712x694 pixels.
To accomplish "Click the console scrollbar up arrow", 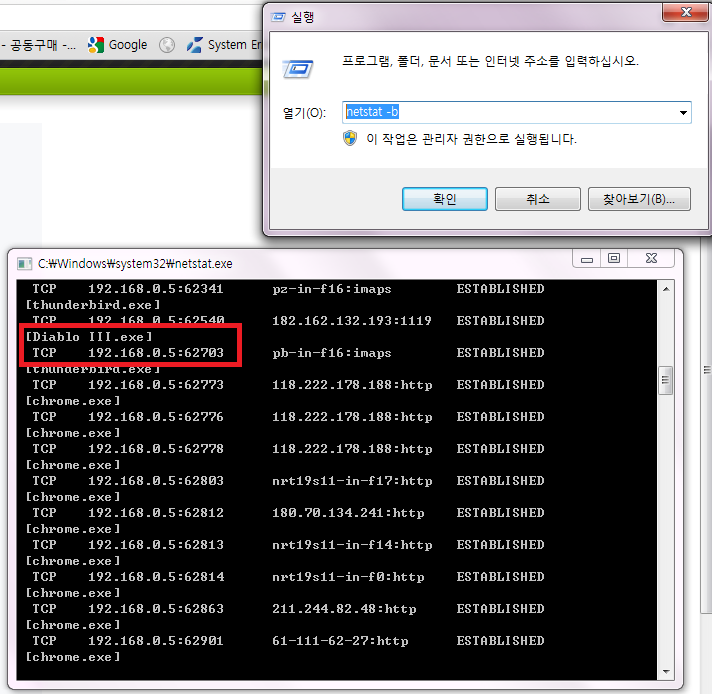I will tap(666, 290).
